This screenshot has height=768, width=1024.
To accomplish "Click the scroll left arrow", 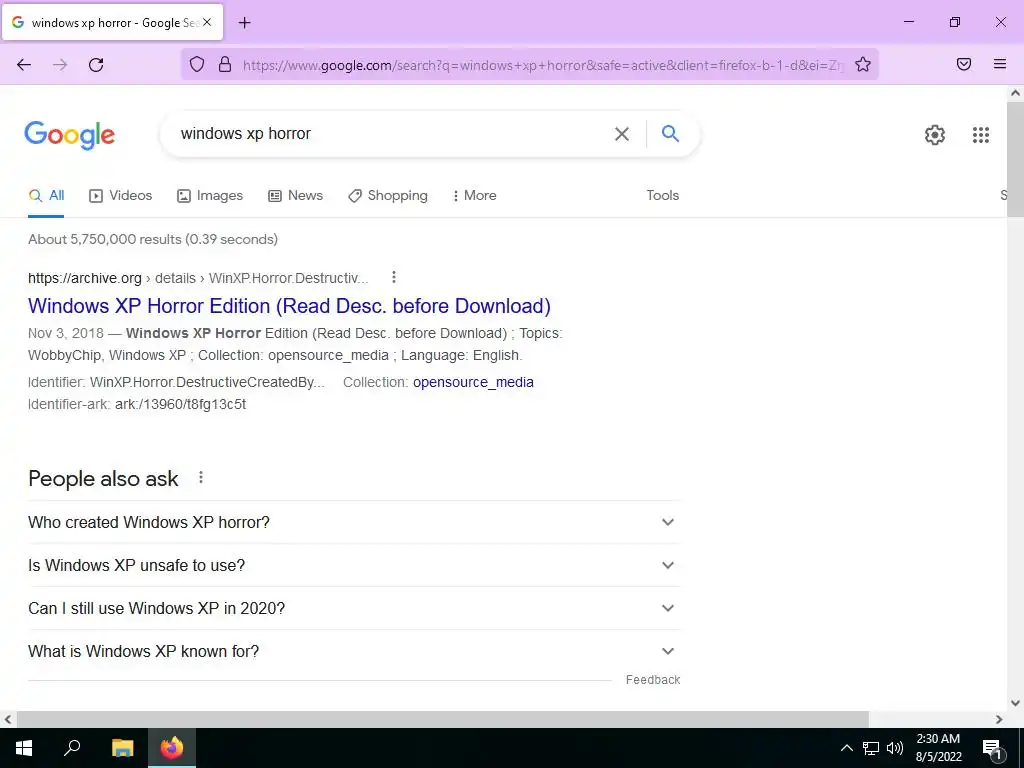I will [x=8, y=720].
